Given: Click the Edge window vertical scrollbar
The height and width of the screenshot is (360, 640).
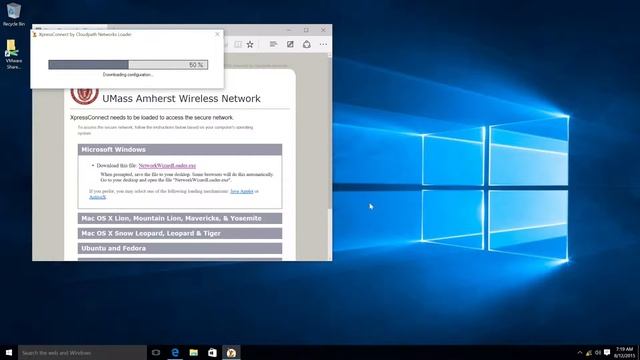Looking at the screenshot, I should 330,157.
